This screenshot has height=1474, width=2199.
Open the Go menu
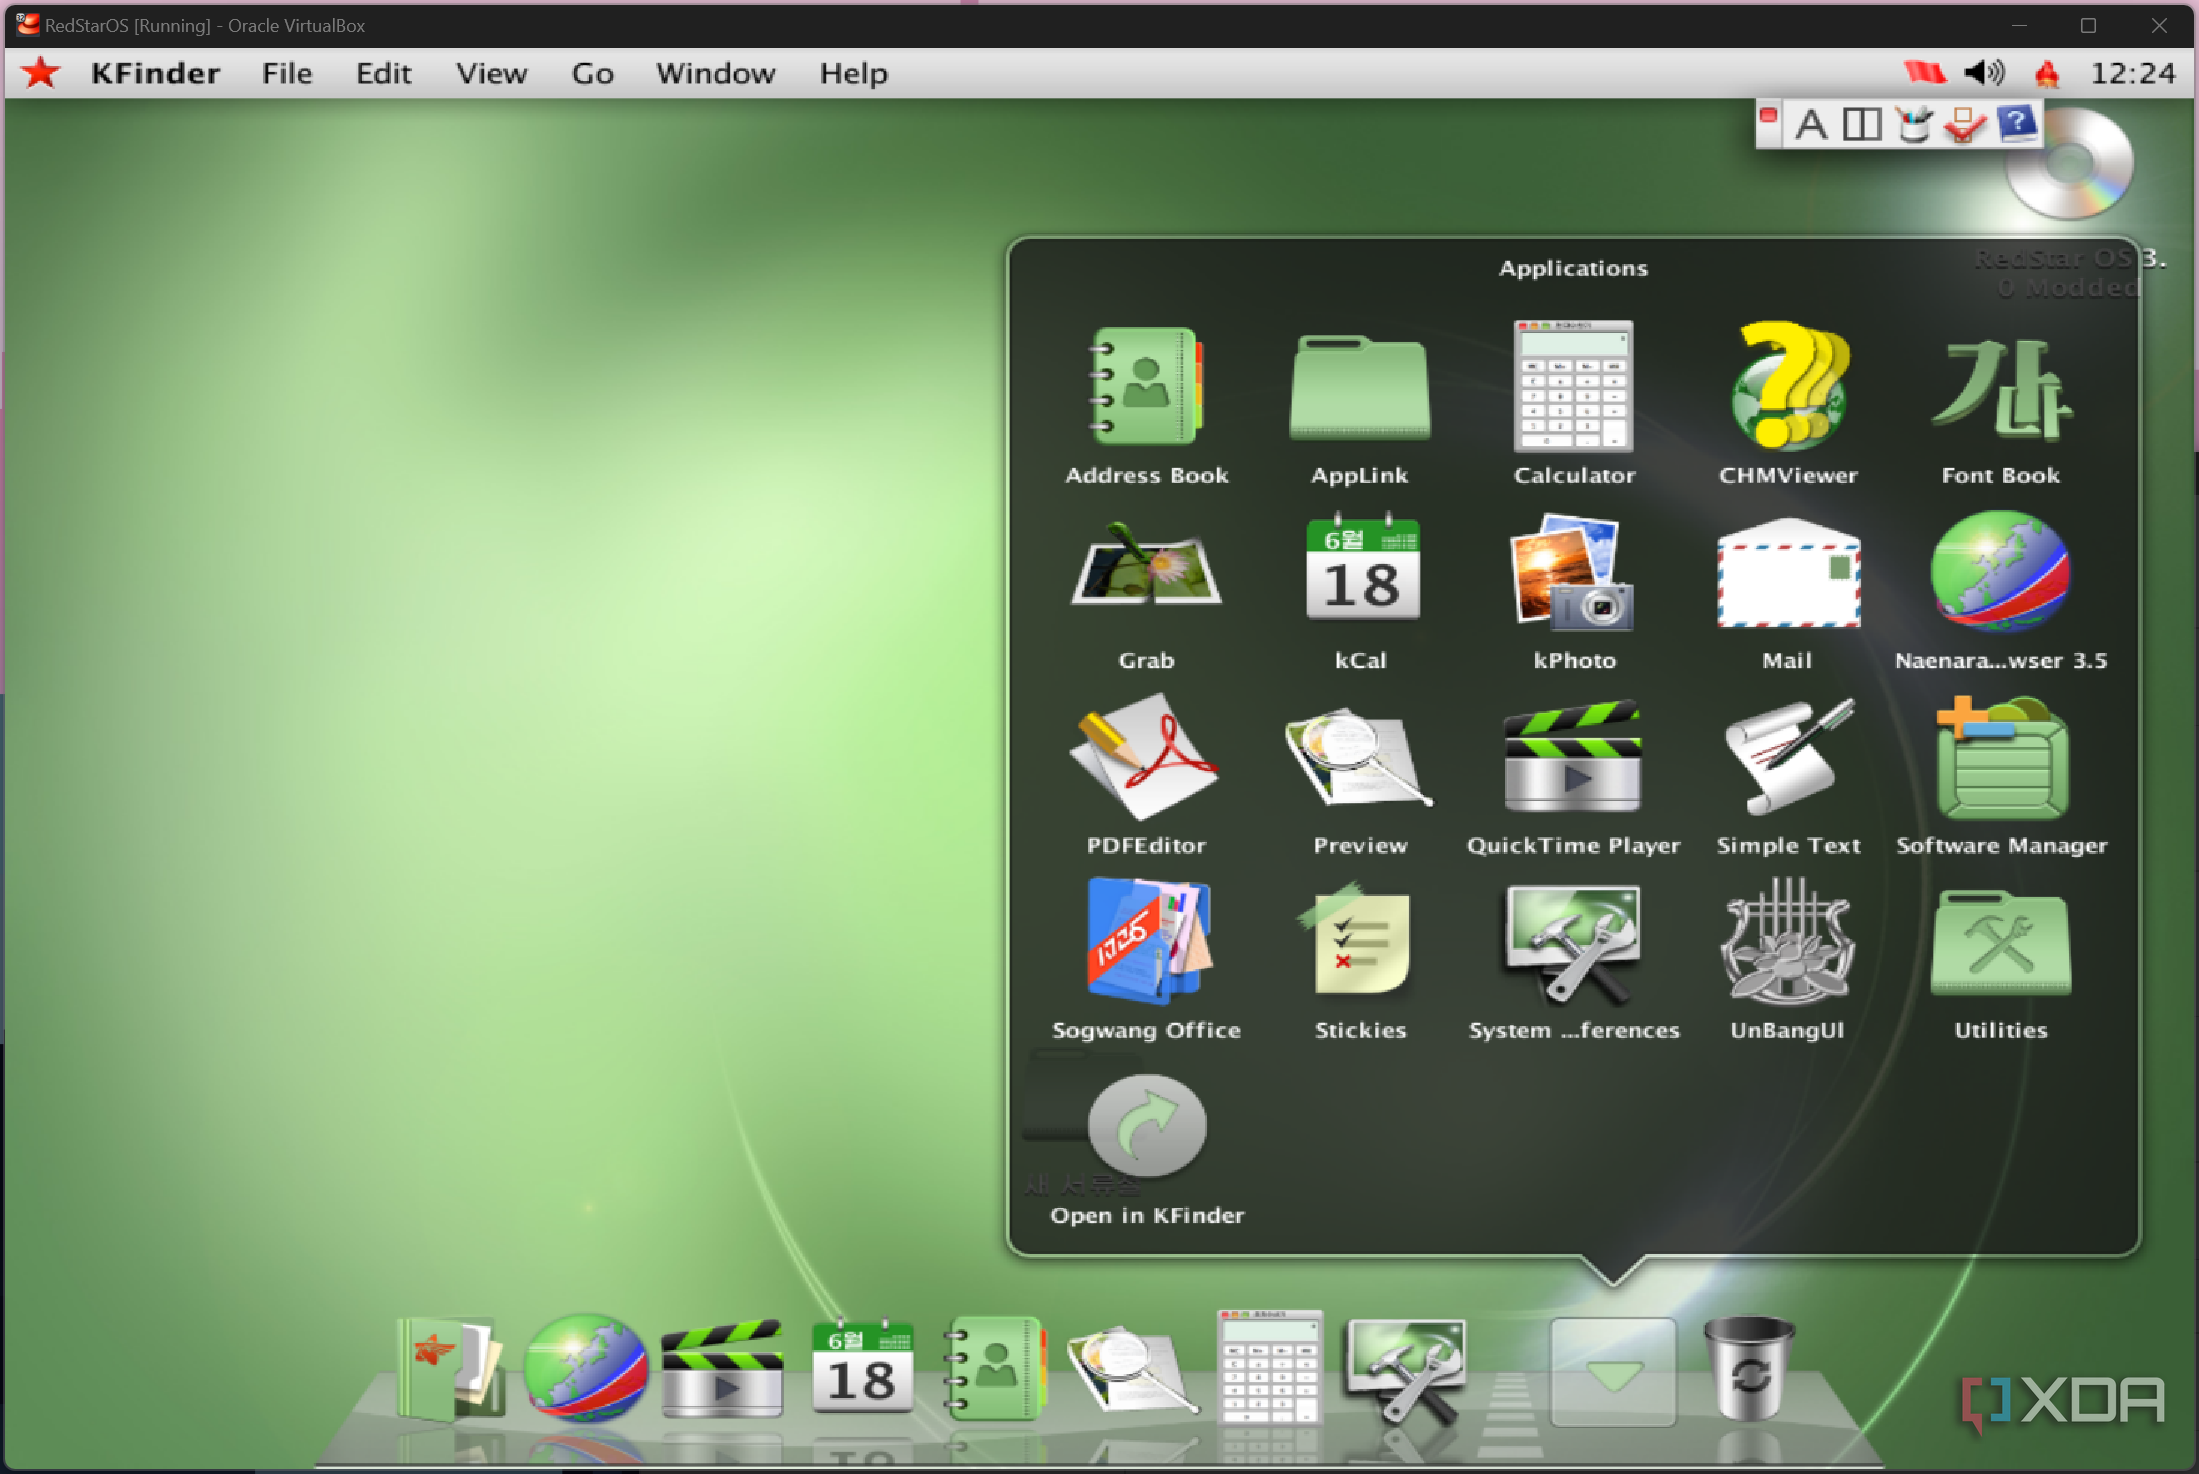click(592, 74)
